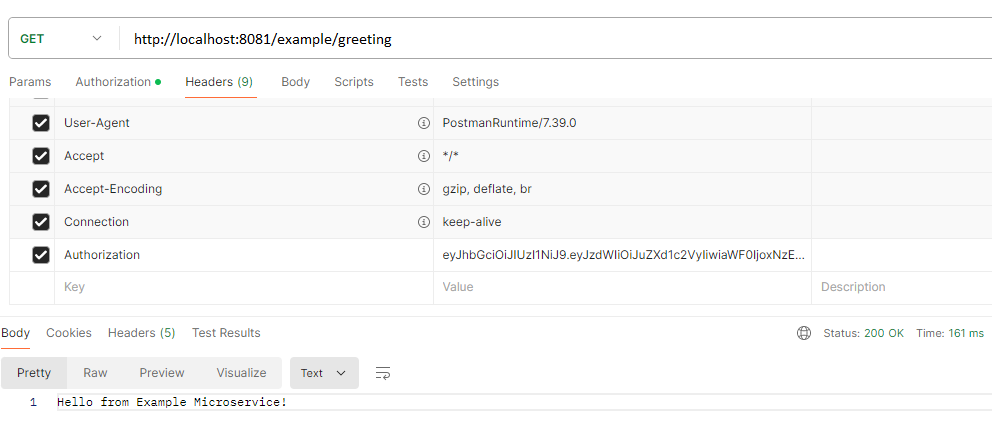Viewport: 992px width, 438px height.
Task: Click the empty Key input field
Action: (240, 287)
